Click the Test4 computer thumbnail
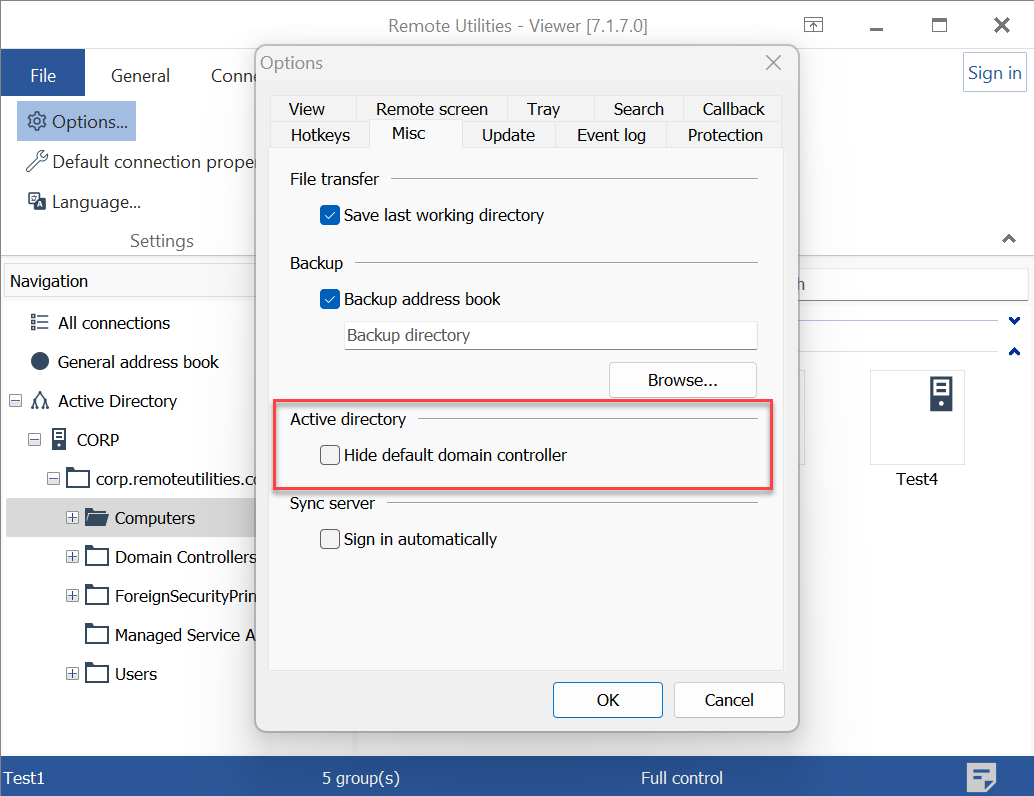Image resolution: width=1034 pixels, height=796 pixels. (917, 417)
